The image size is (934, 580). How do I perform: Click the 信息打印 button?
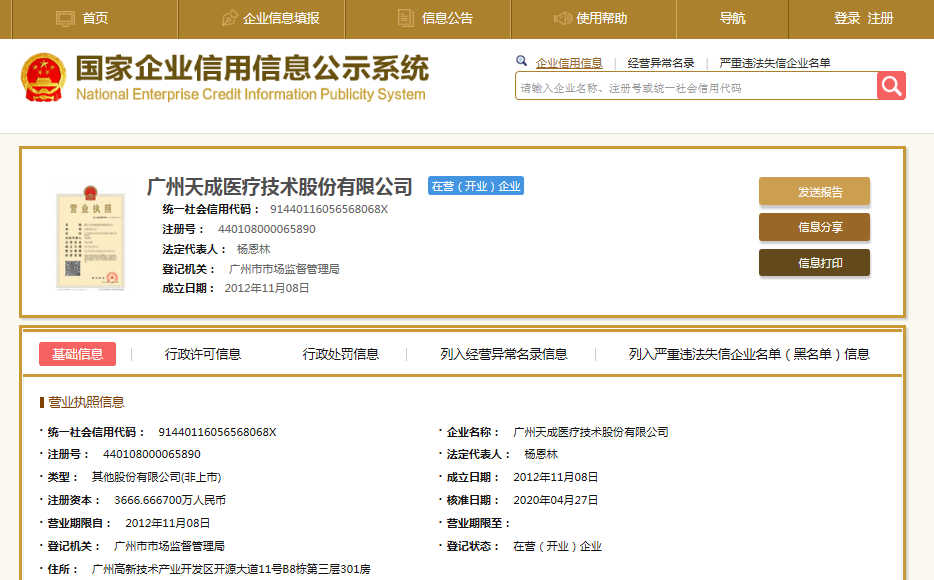(x=814, y=263)
